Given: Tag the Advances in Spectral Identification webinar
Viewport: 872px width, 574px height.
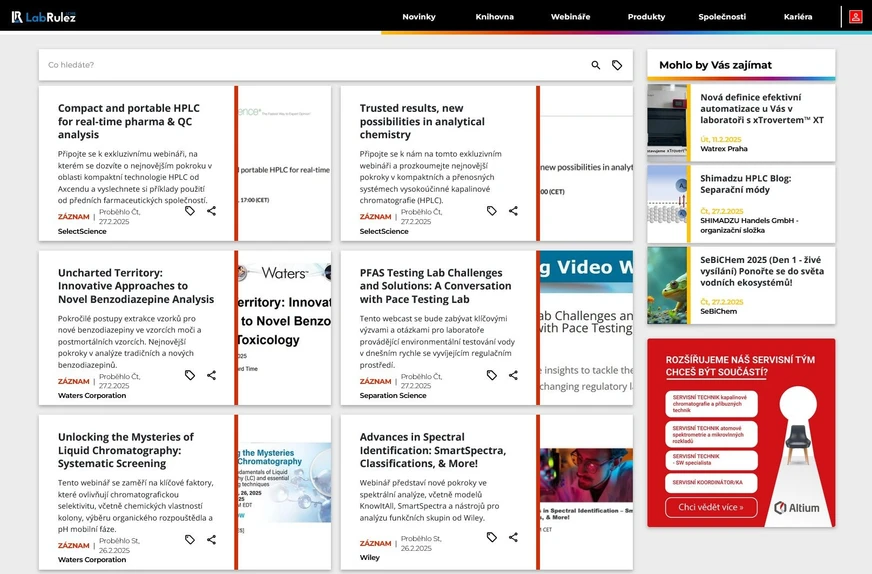Looking at the screenshot, I should coord(492,537).
